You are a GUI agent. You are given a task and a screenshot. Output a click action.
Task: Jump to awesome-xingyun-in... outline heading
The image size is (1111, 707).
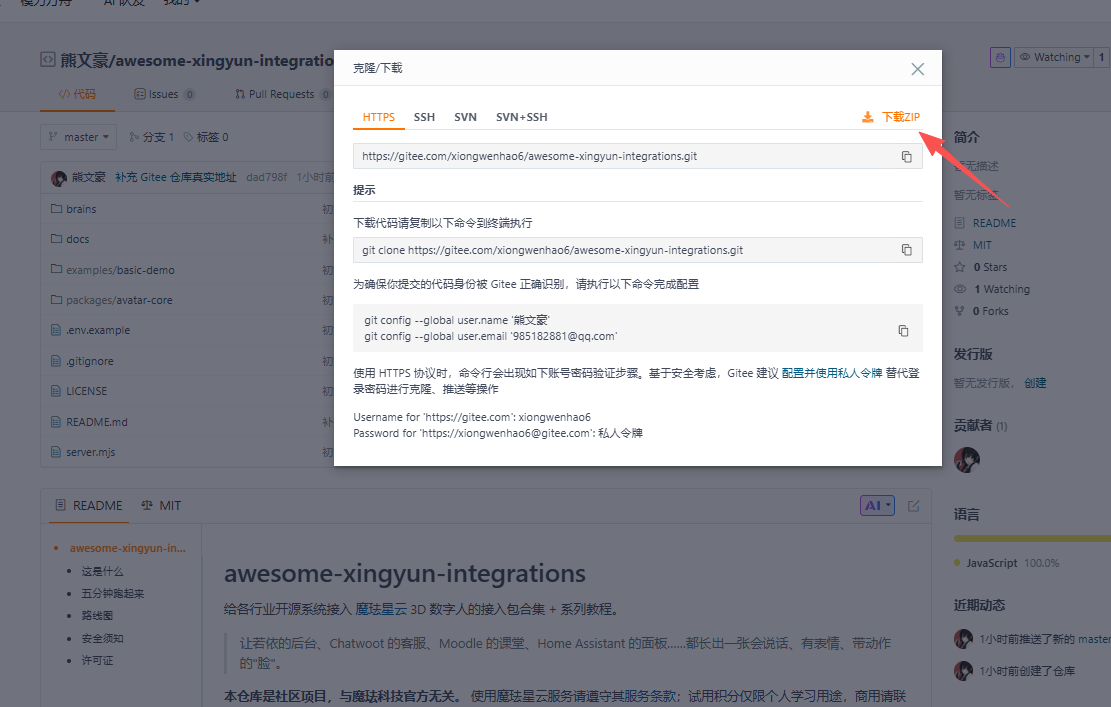pos(128,548)
